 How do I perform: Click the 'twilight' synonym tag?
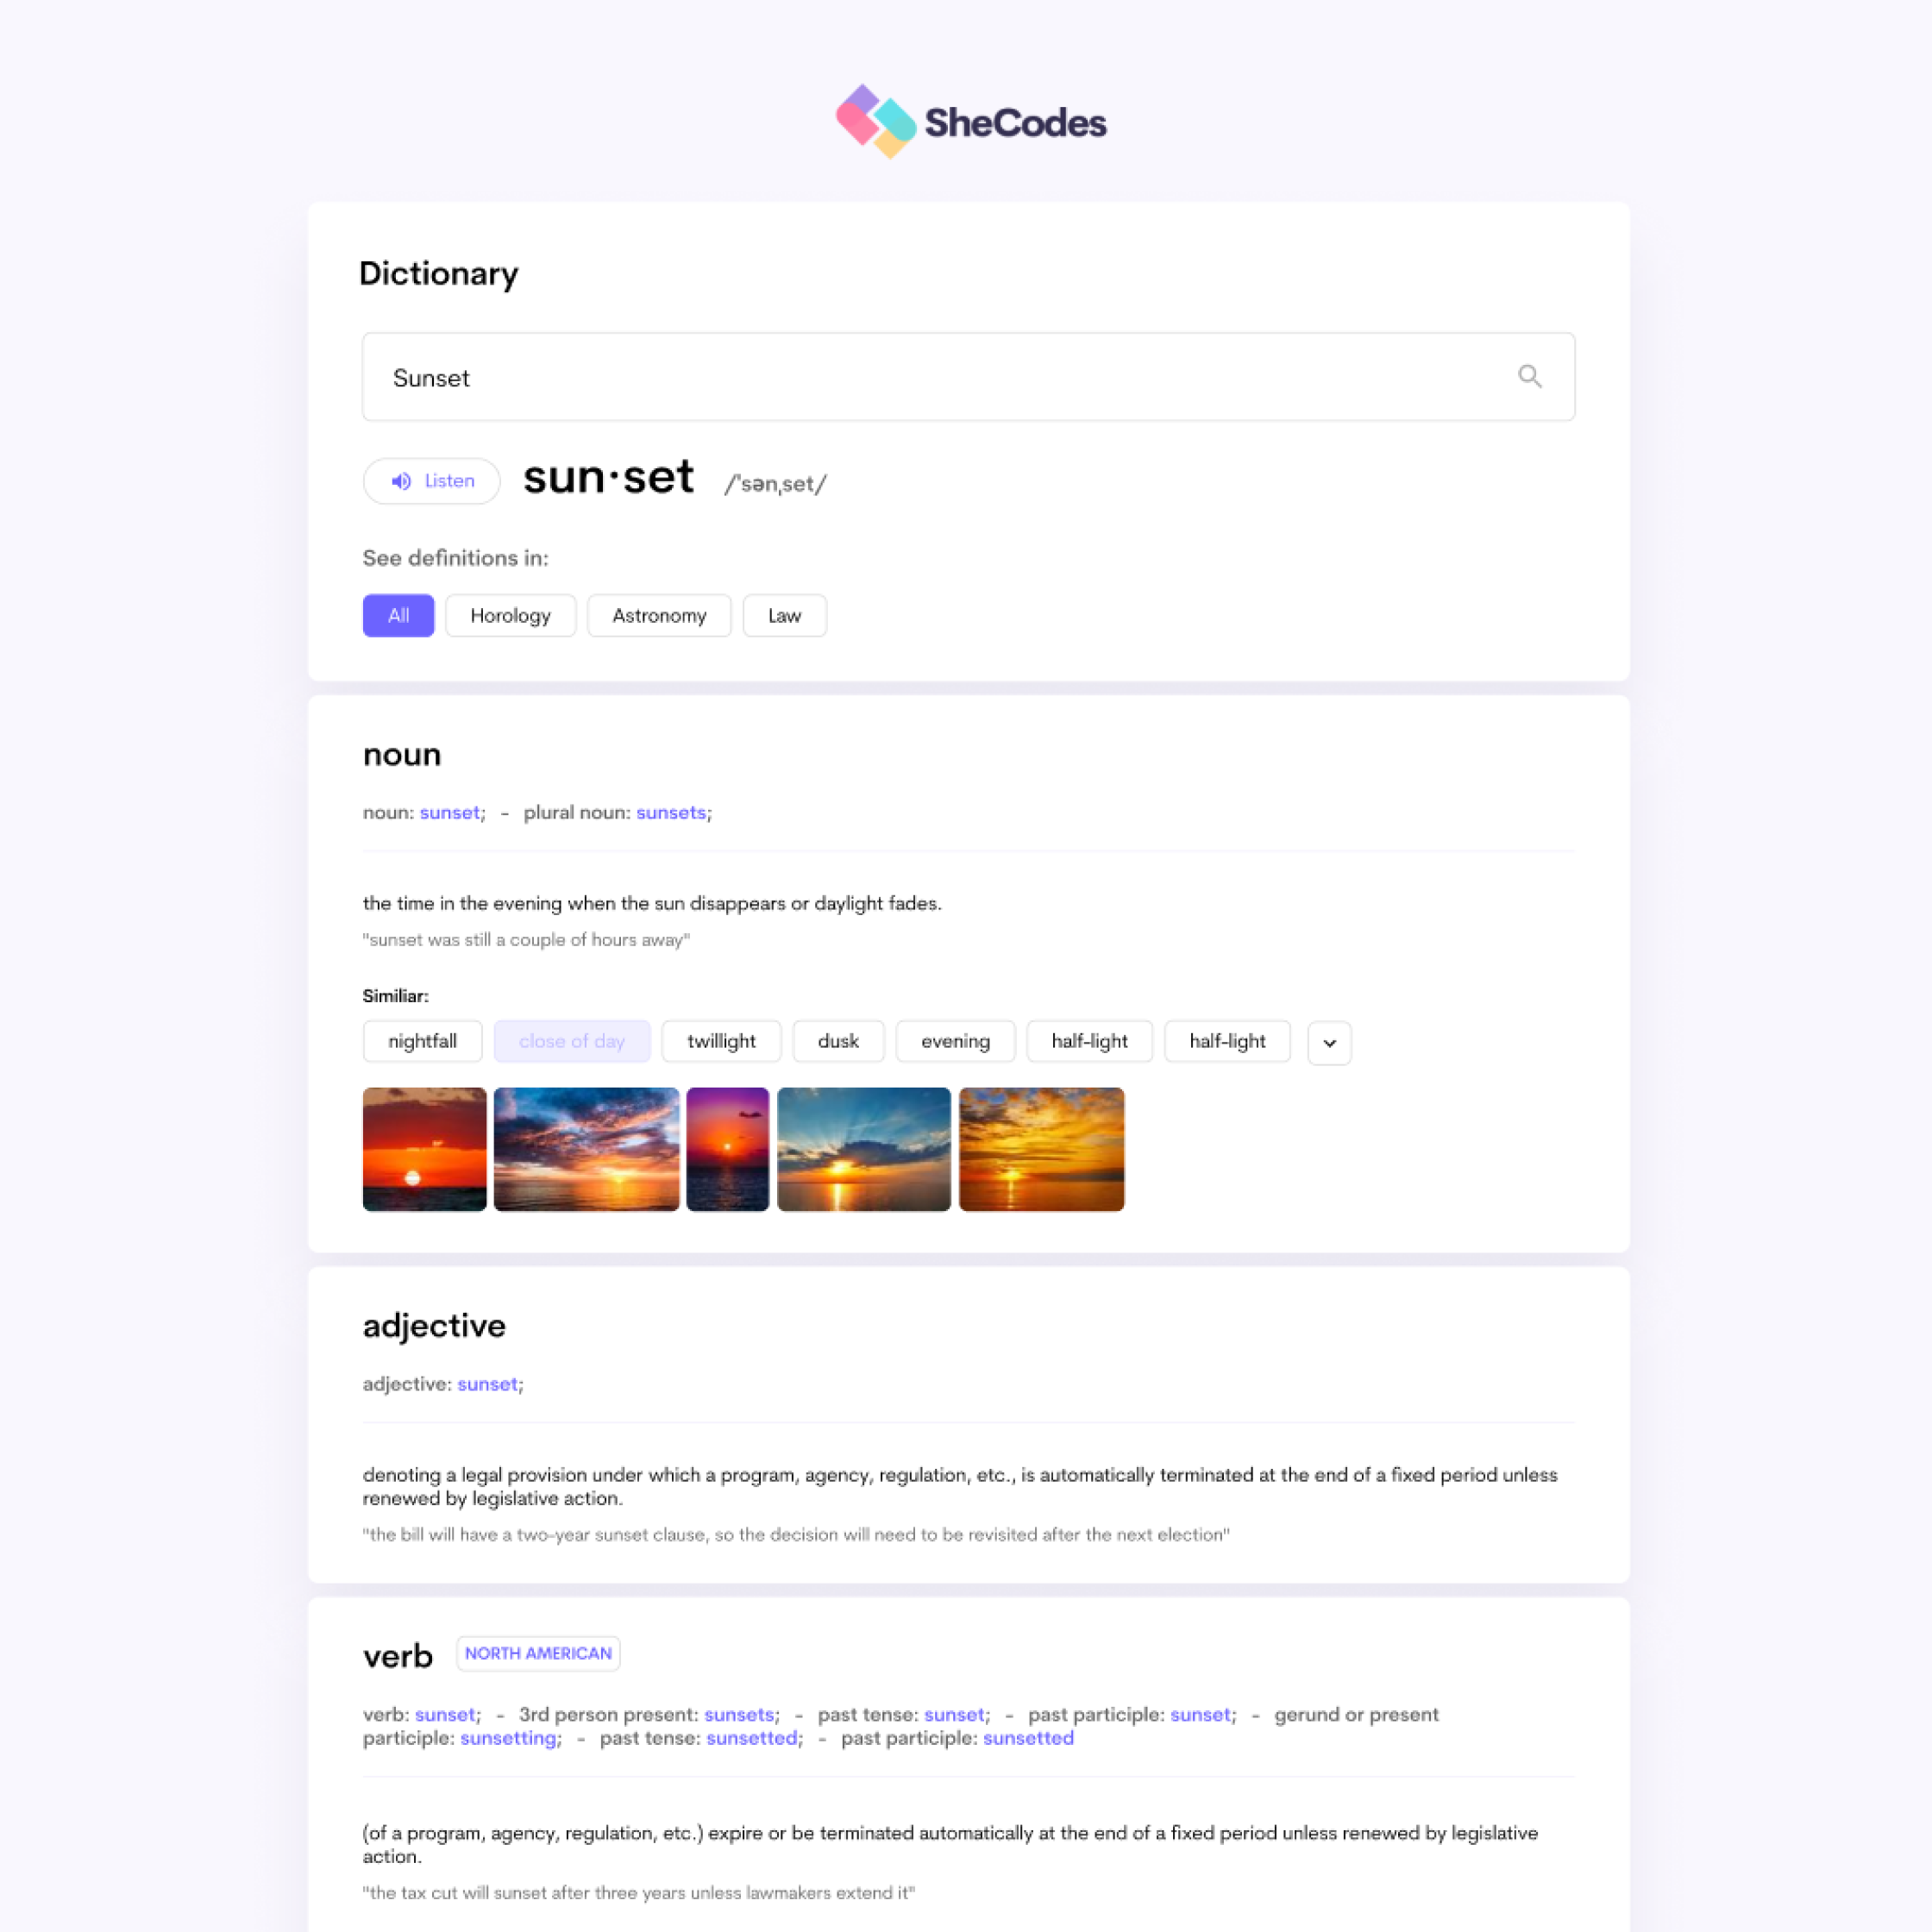(720, 1040)
